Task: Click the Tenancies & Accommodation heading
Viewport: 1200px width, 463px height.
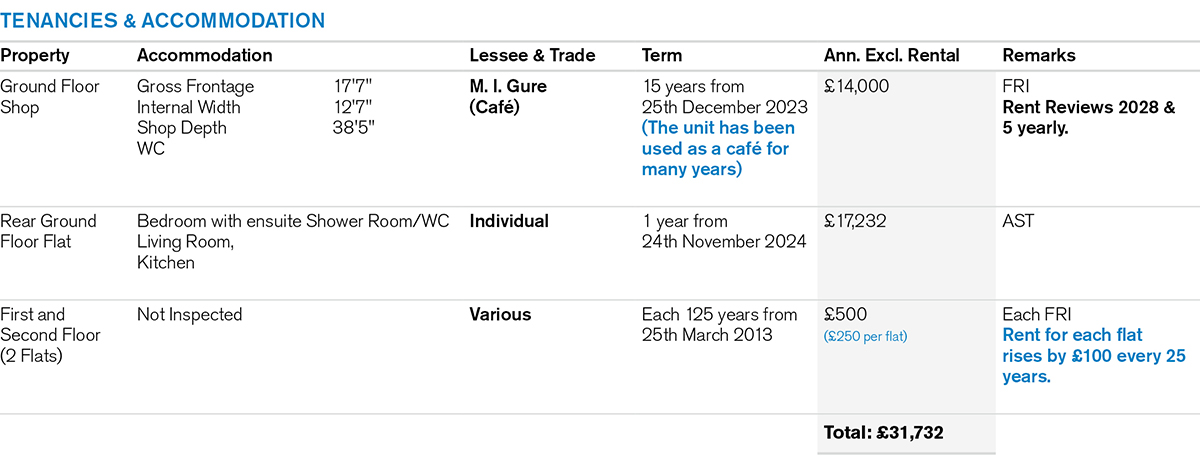Action: click(162, 20)
